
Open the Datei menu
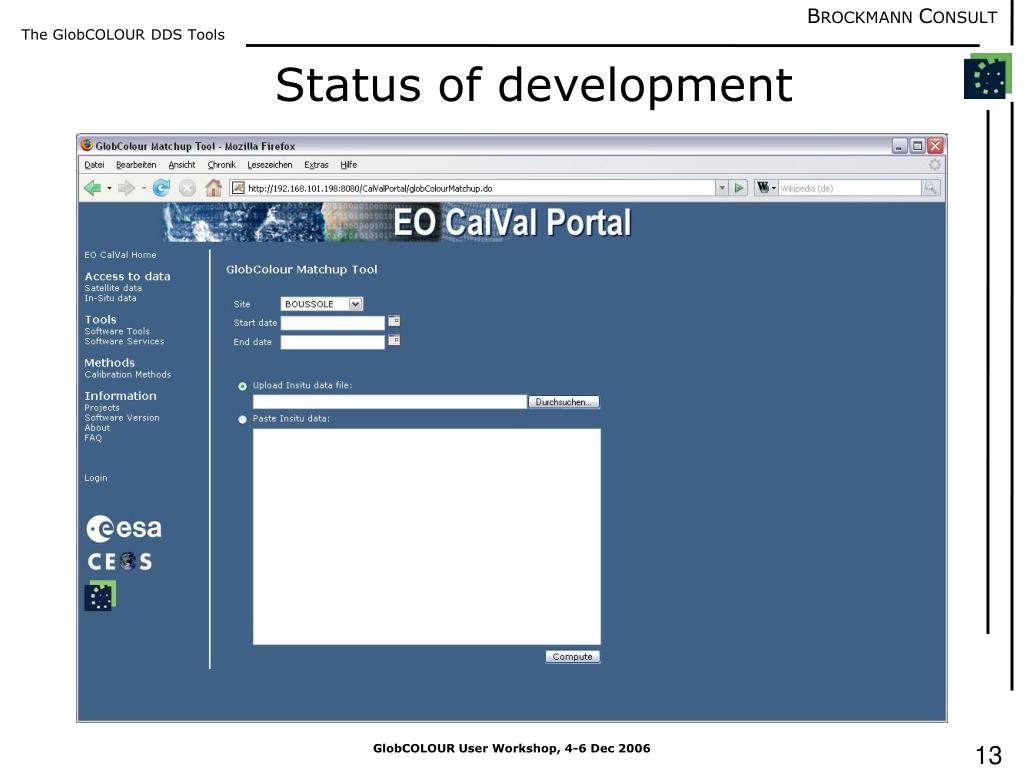coord(94,165)
